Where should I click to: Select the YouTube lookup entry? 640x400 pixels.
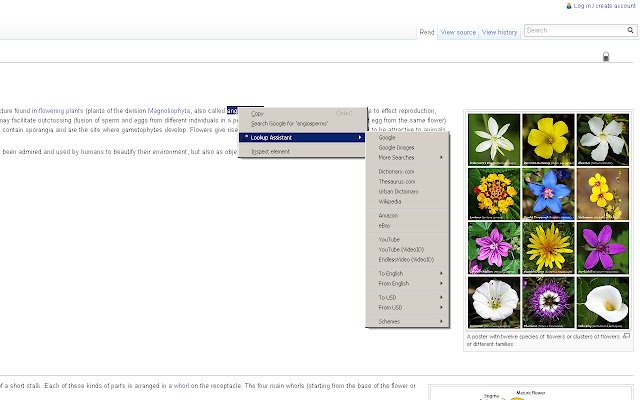407,240
